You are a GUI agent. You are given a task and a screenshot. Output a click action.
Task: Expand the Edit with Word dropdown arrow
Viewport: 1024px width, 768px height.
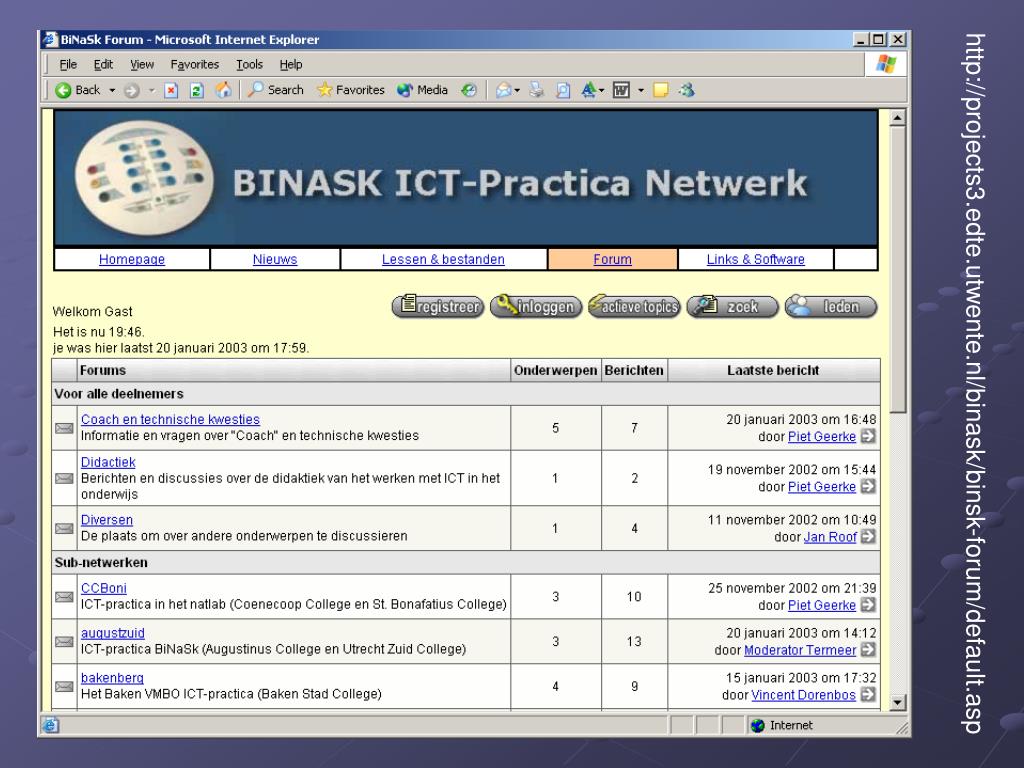click(x=641, y=90)
